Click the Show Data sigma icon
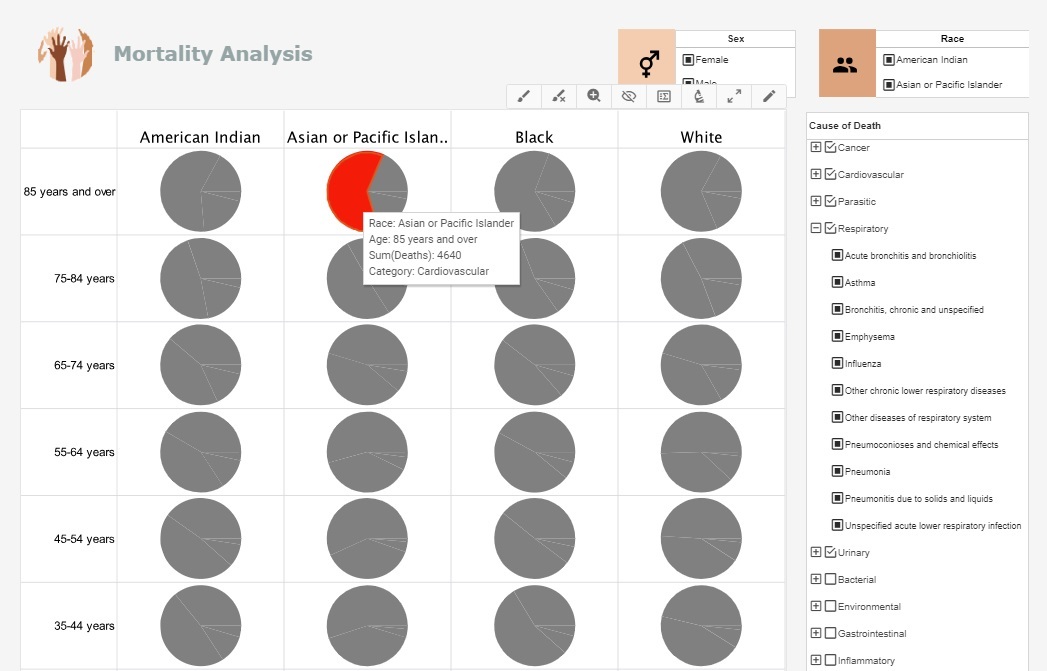 [664, 96]
